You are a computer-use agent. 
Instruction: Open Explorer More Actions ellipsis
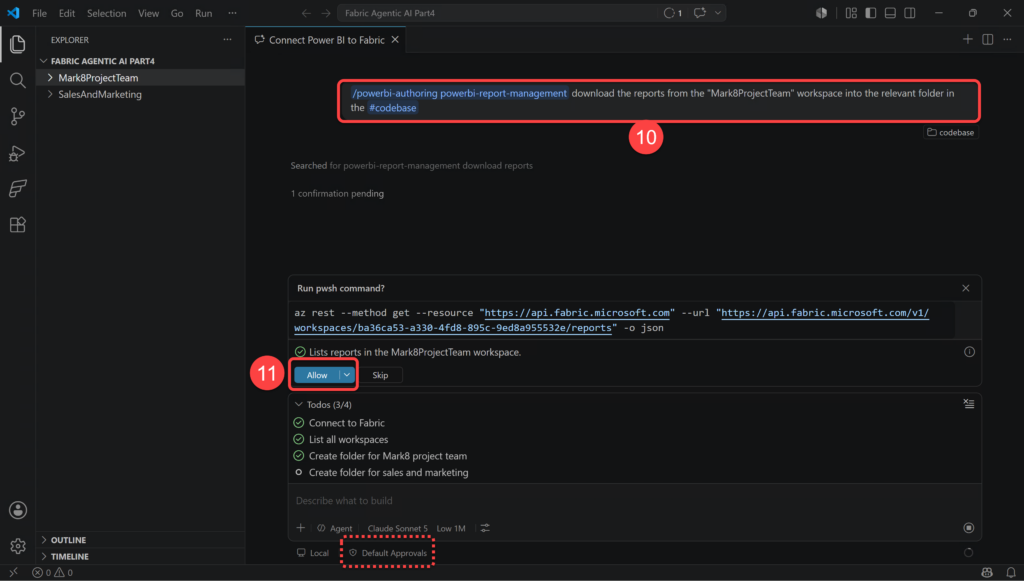(227, 40)
